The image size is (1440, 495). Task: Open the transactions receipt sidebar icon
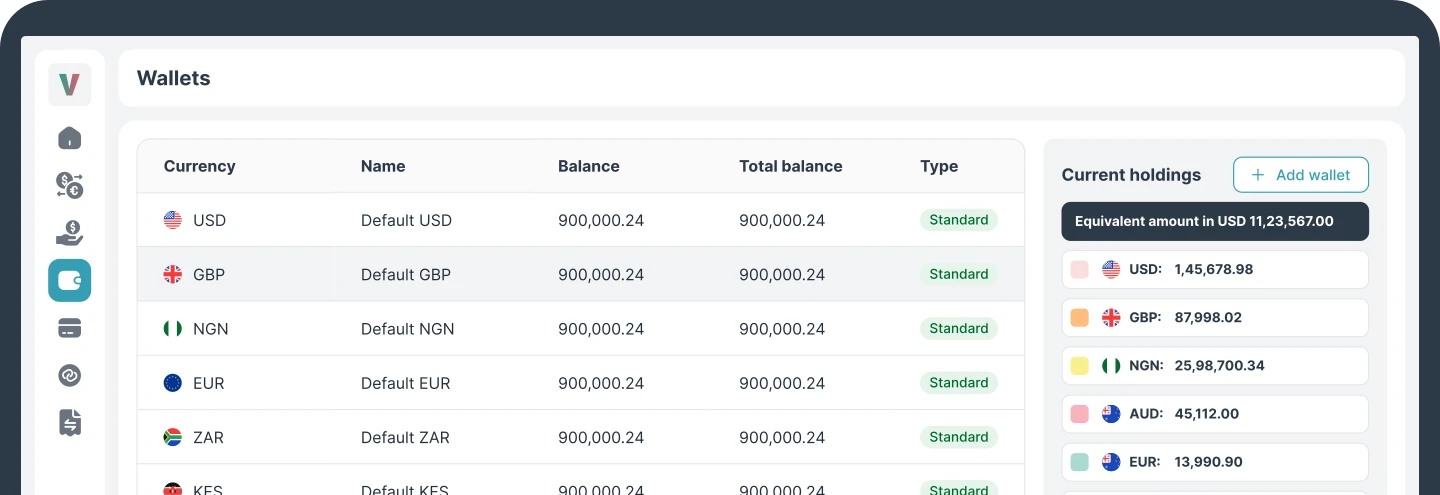coord(69,423)
